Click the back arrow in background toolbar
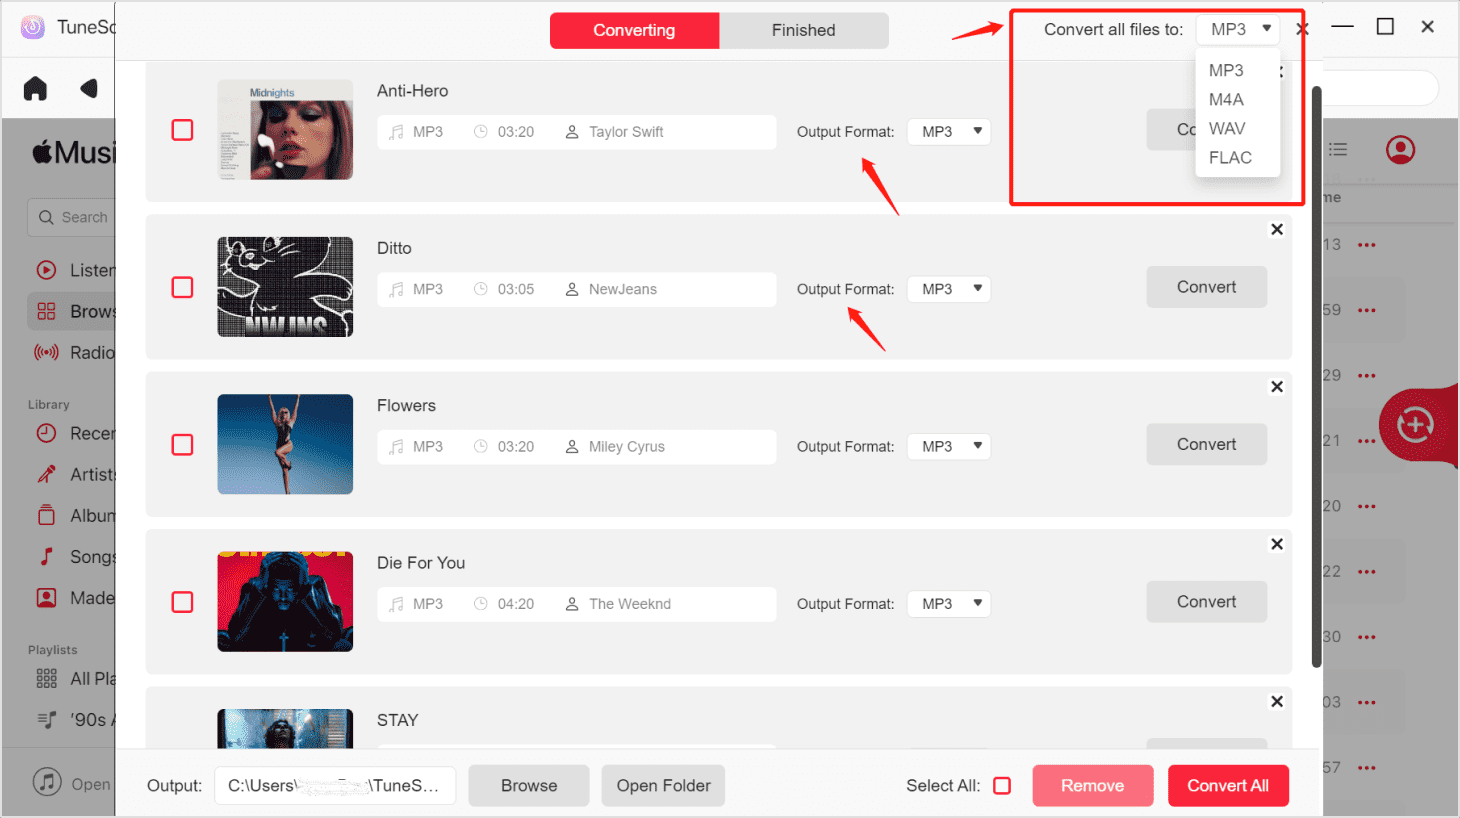The width and height of the screenshot is (1460, 818). point(89,89)
